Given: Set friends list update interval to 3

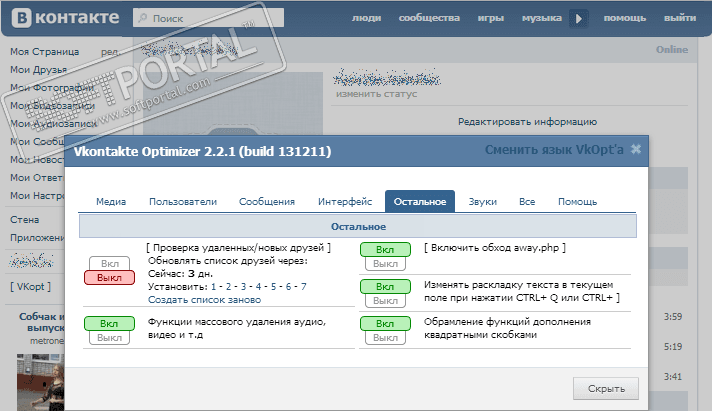Looking at the screenshot, I should [243, 287].
